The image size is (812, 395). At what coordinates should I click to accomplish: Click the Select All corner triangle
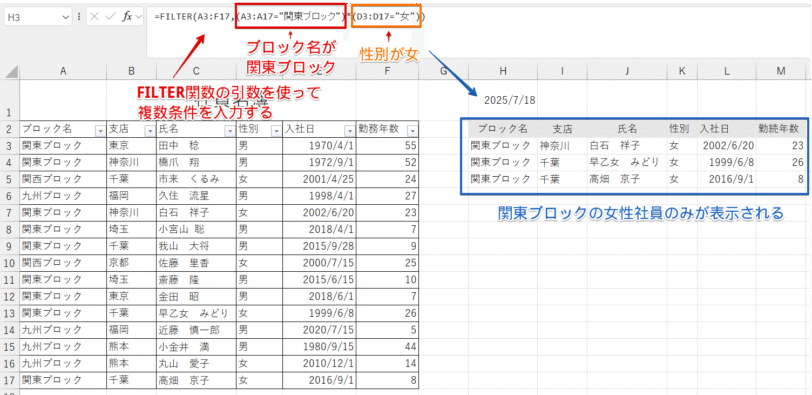(10, 71)
